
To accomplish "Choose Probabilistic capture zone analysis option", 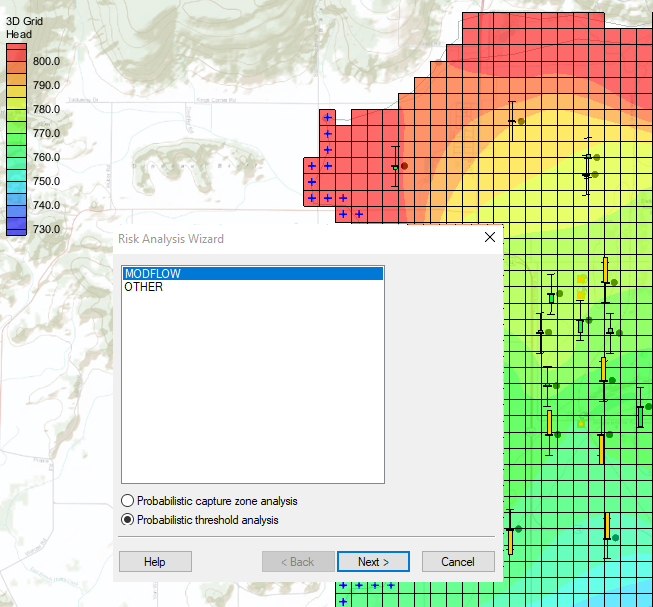I will 209,501.
